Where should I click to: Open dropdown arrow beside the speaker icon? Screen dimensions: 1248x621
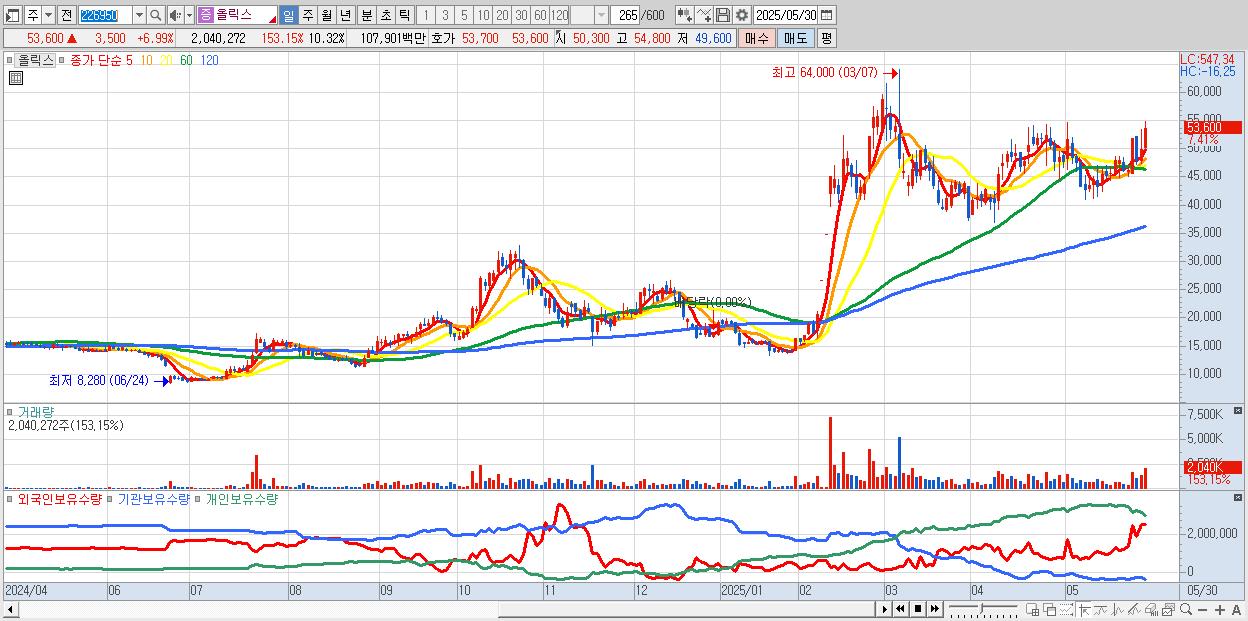pyautogui.click(x=189, y=15)
